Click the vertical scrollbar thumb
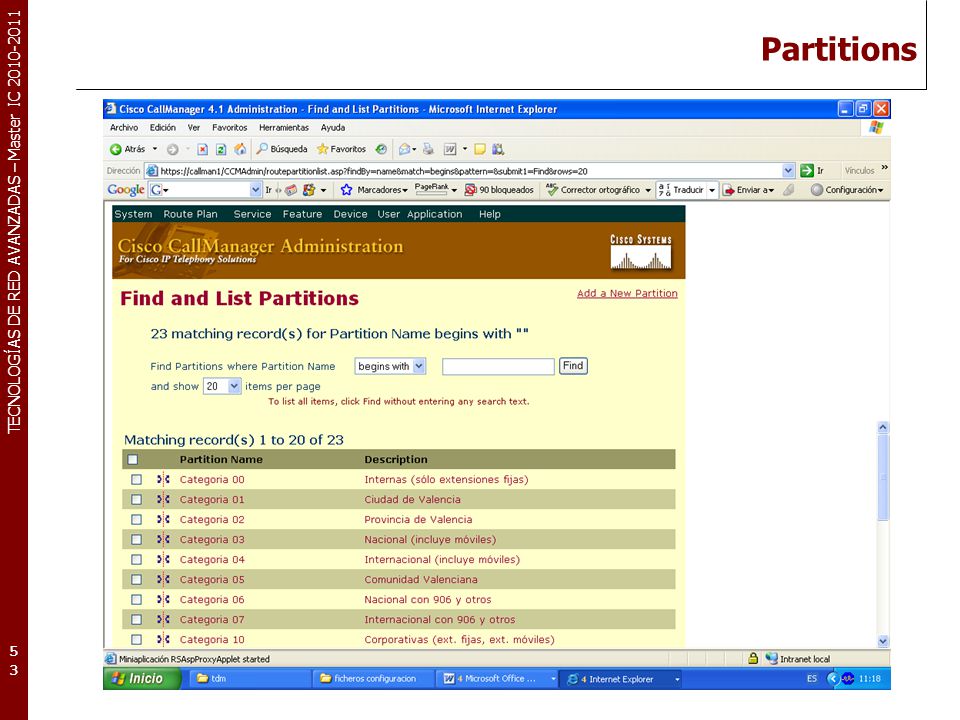Screen dimensions: 960x720 [883, 478]
